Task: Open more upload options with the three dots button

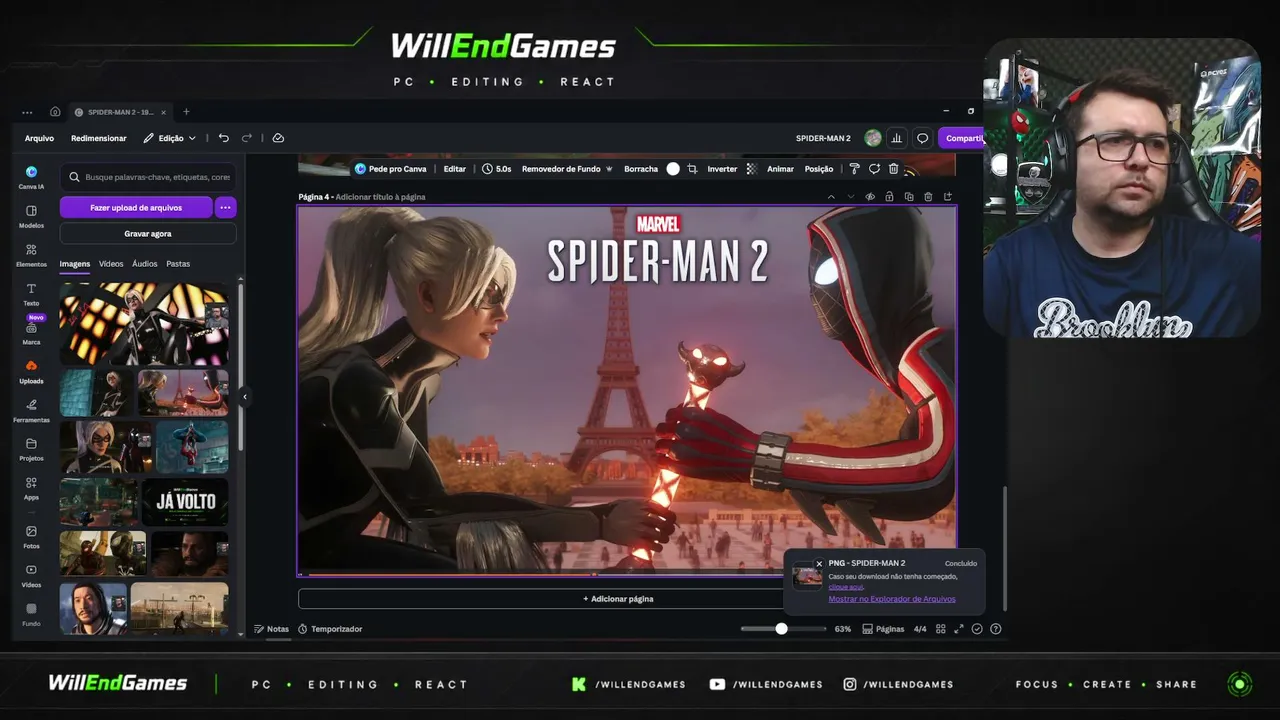Action: [225, 207]
